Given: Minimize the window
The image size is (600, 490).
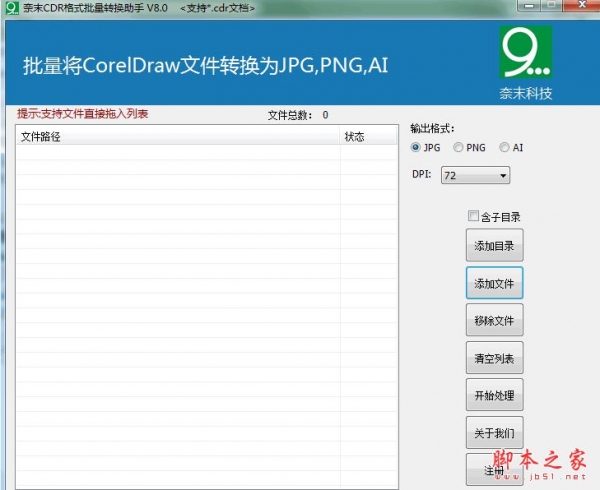Looking at the screenshot, I should (529, 5).
